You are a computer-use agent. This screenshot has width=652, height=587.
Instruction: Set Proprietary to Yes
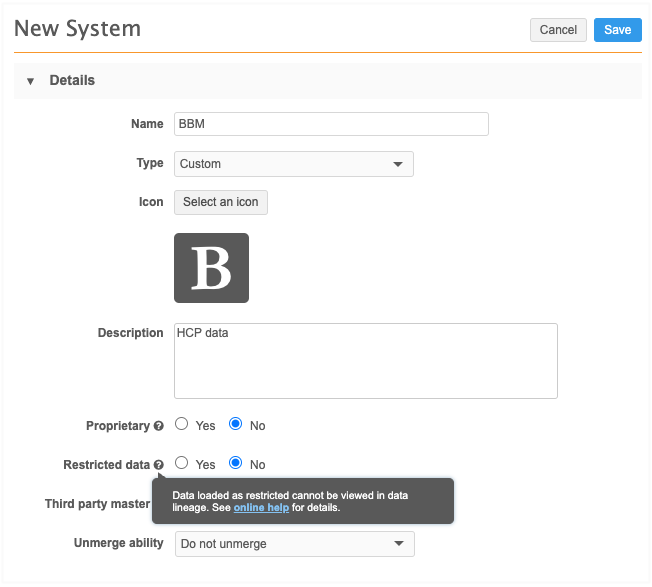(182, 424)
